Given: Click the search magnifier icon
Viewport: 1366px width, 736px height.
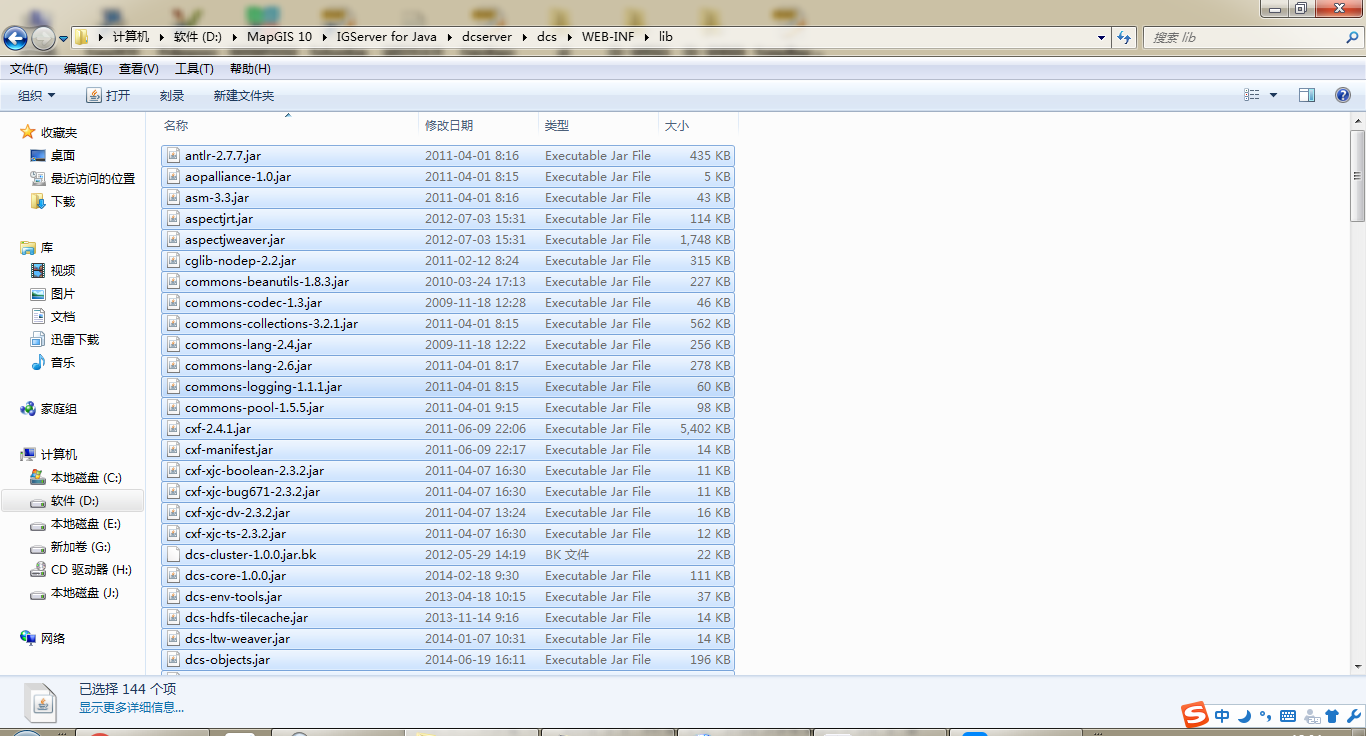Looking at the screenshot, I should tap(1352, 37).
